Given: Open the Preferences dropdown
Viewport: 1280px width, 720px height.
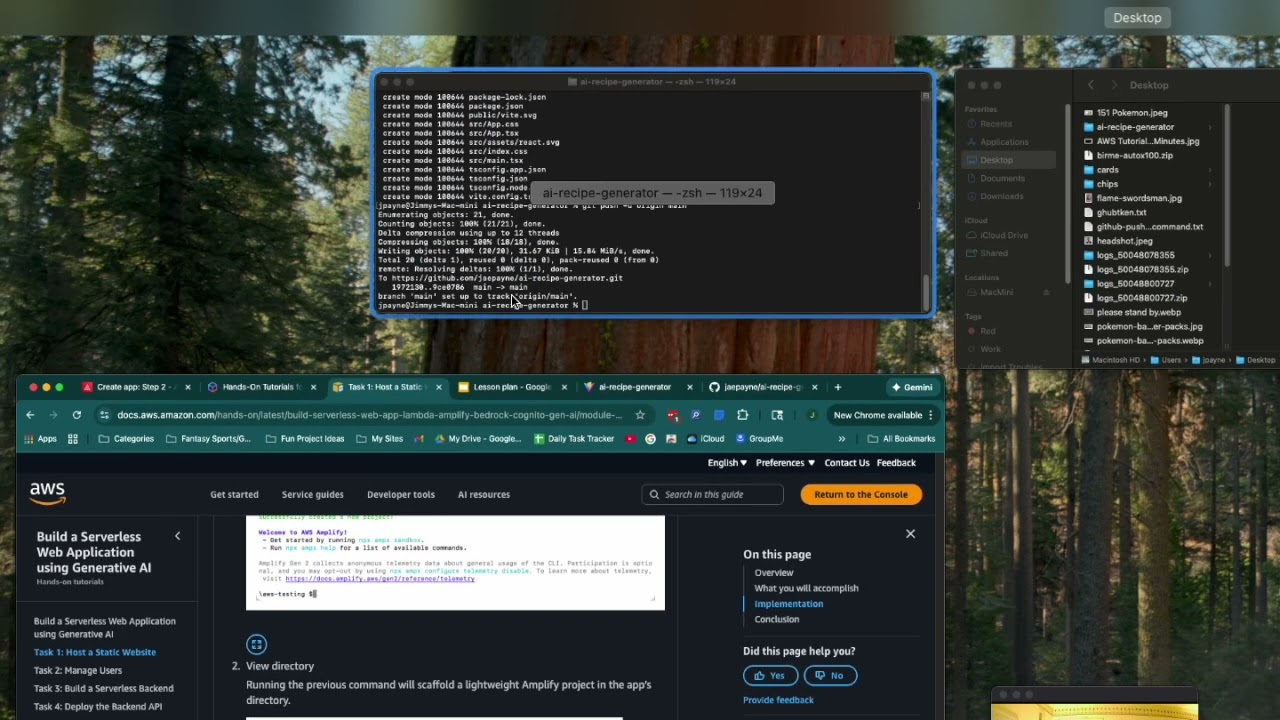Looking at the screenshot, I should click(785, 463).
